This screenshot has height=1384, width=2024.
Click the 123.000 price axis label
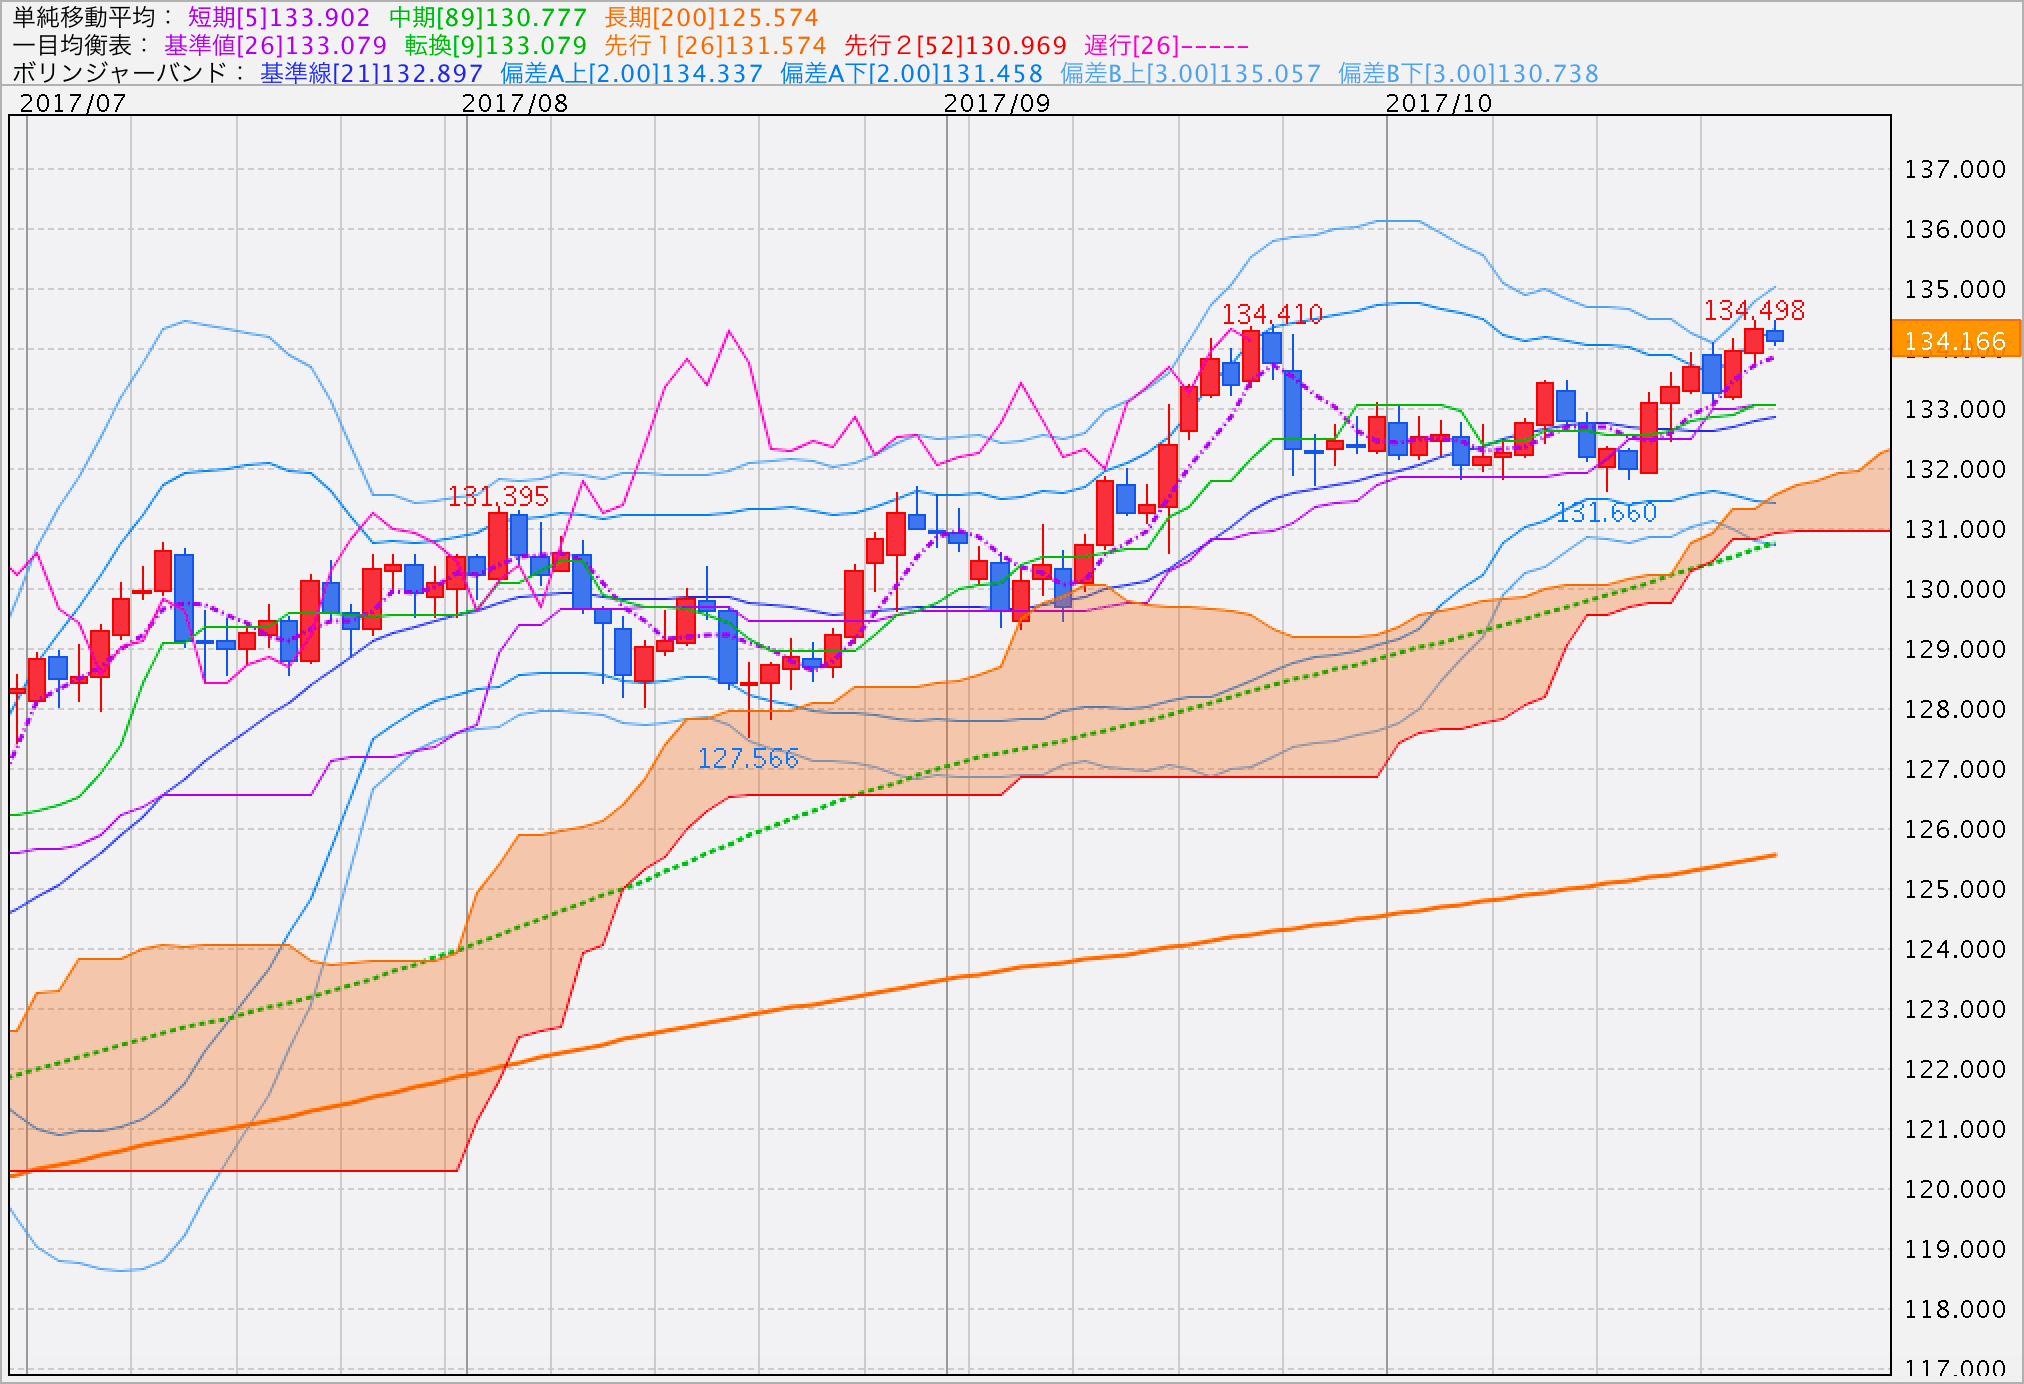pos(1955,1009)
